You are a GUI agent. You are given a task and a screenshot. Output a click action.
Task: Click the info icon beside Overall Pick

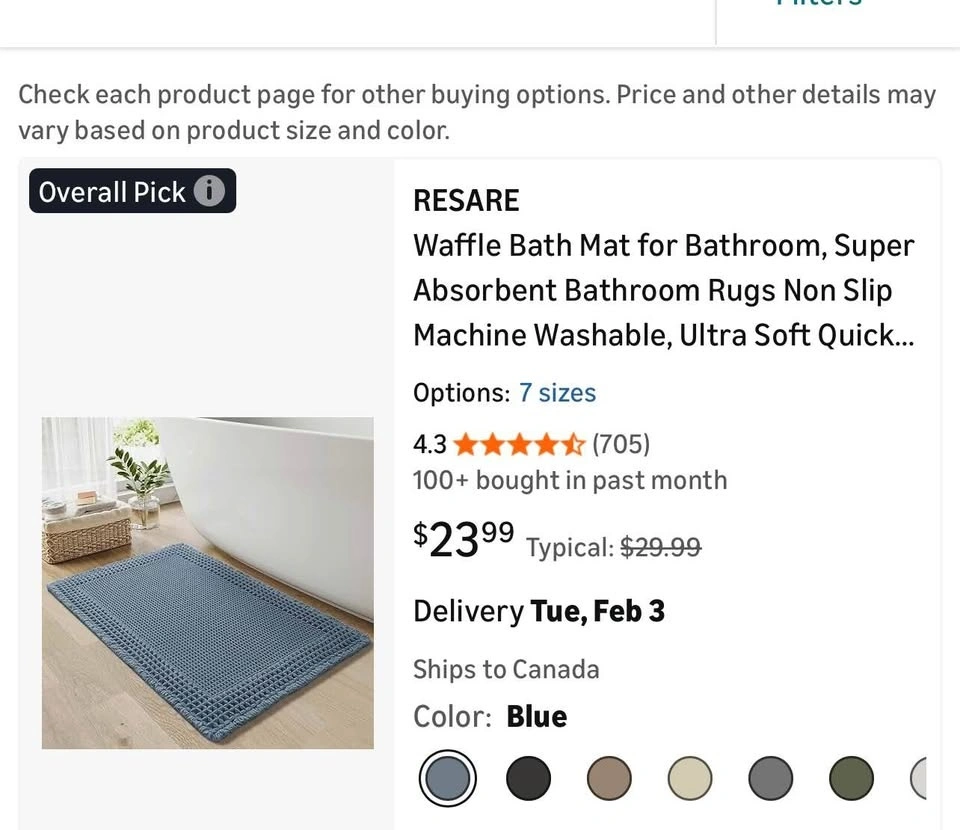(209, 191)
